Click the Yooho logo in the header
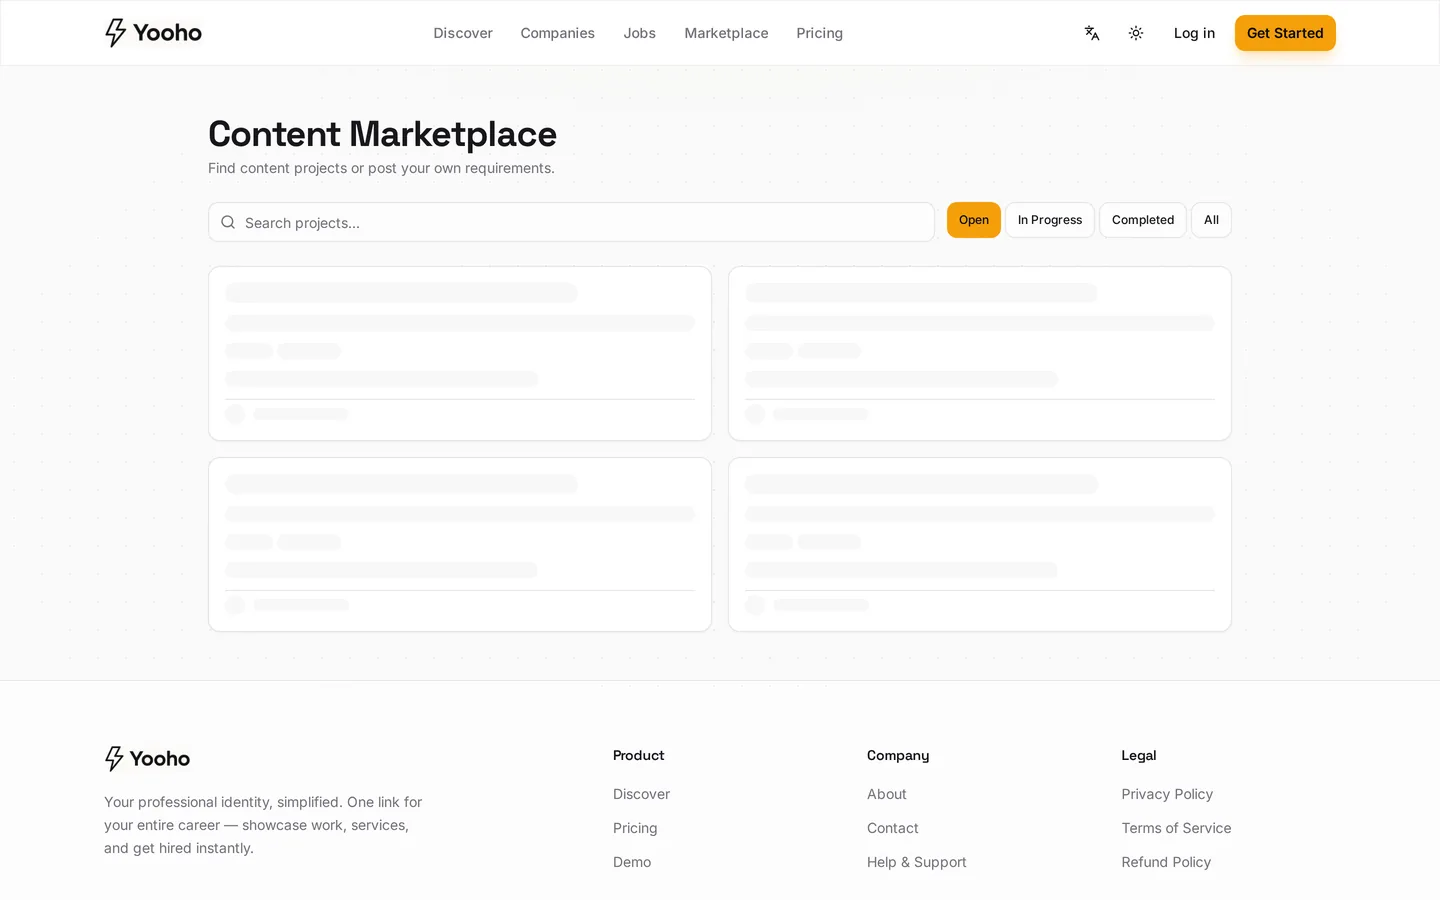 coord(153,33)
